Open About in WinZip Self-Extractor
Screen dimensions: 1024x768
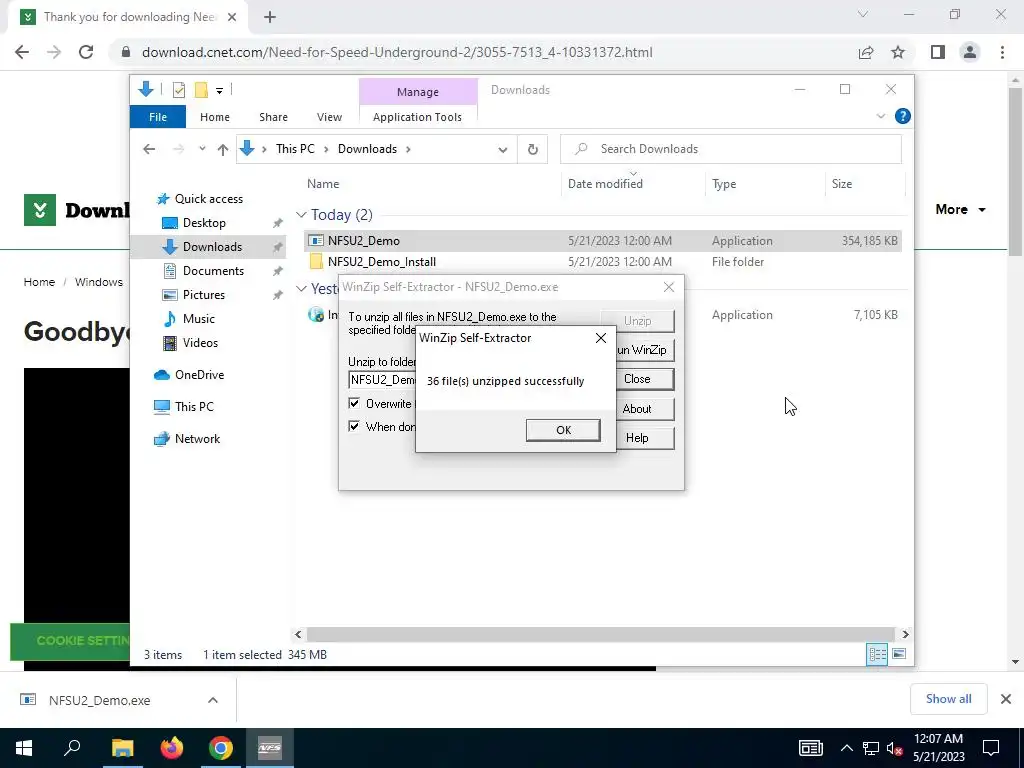click(x=637, y=409)
